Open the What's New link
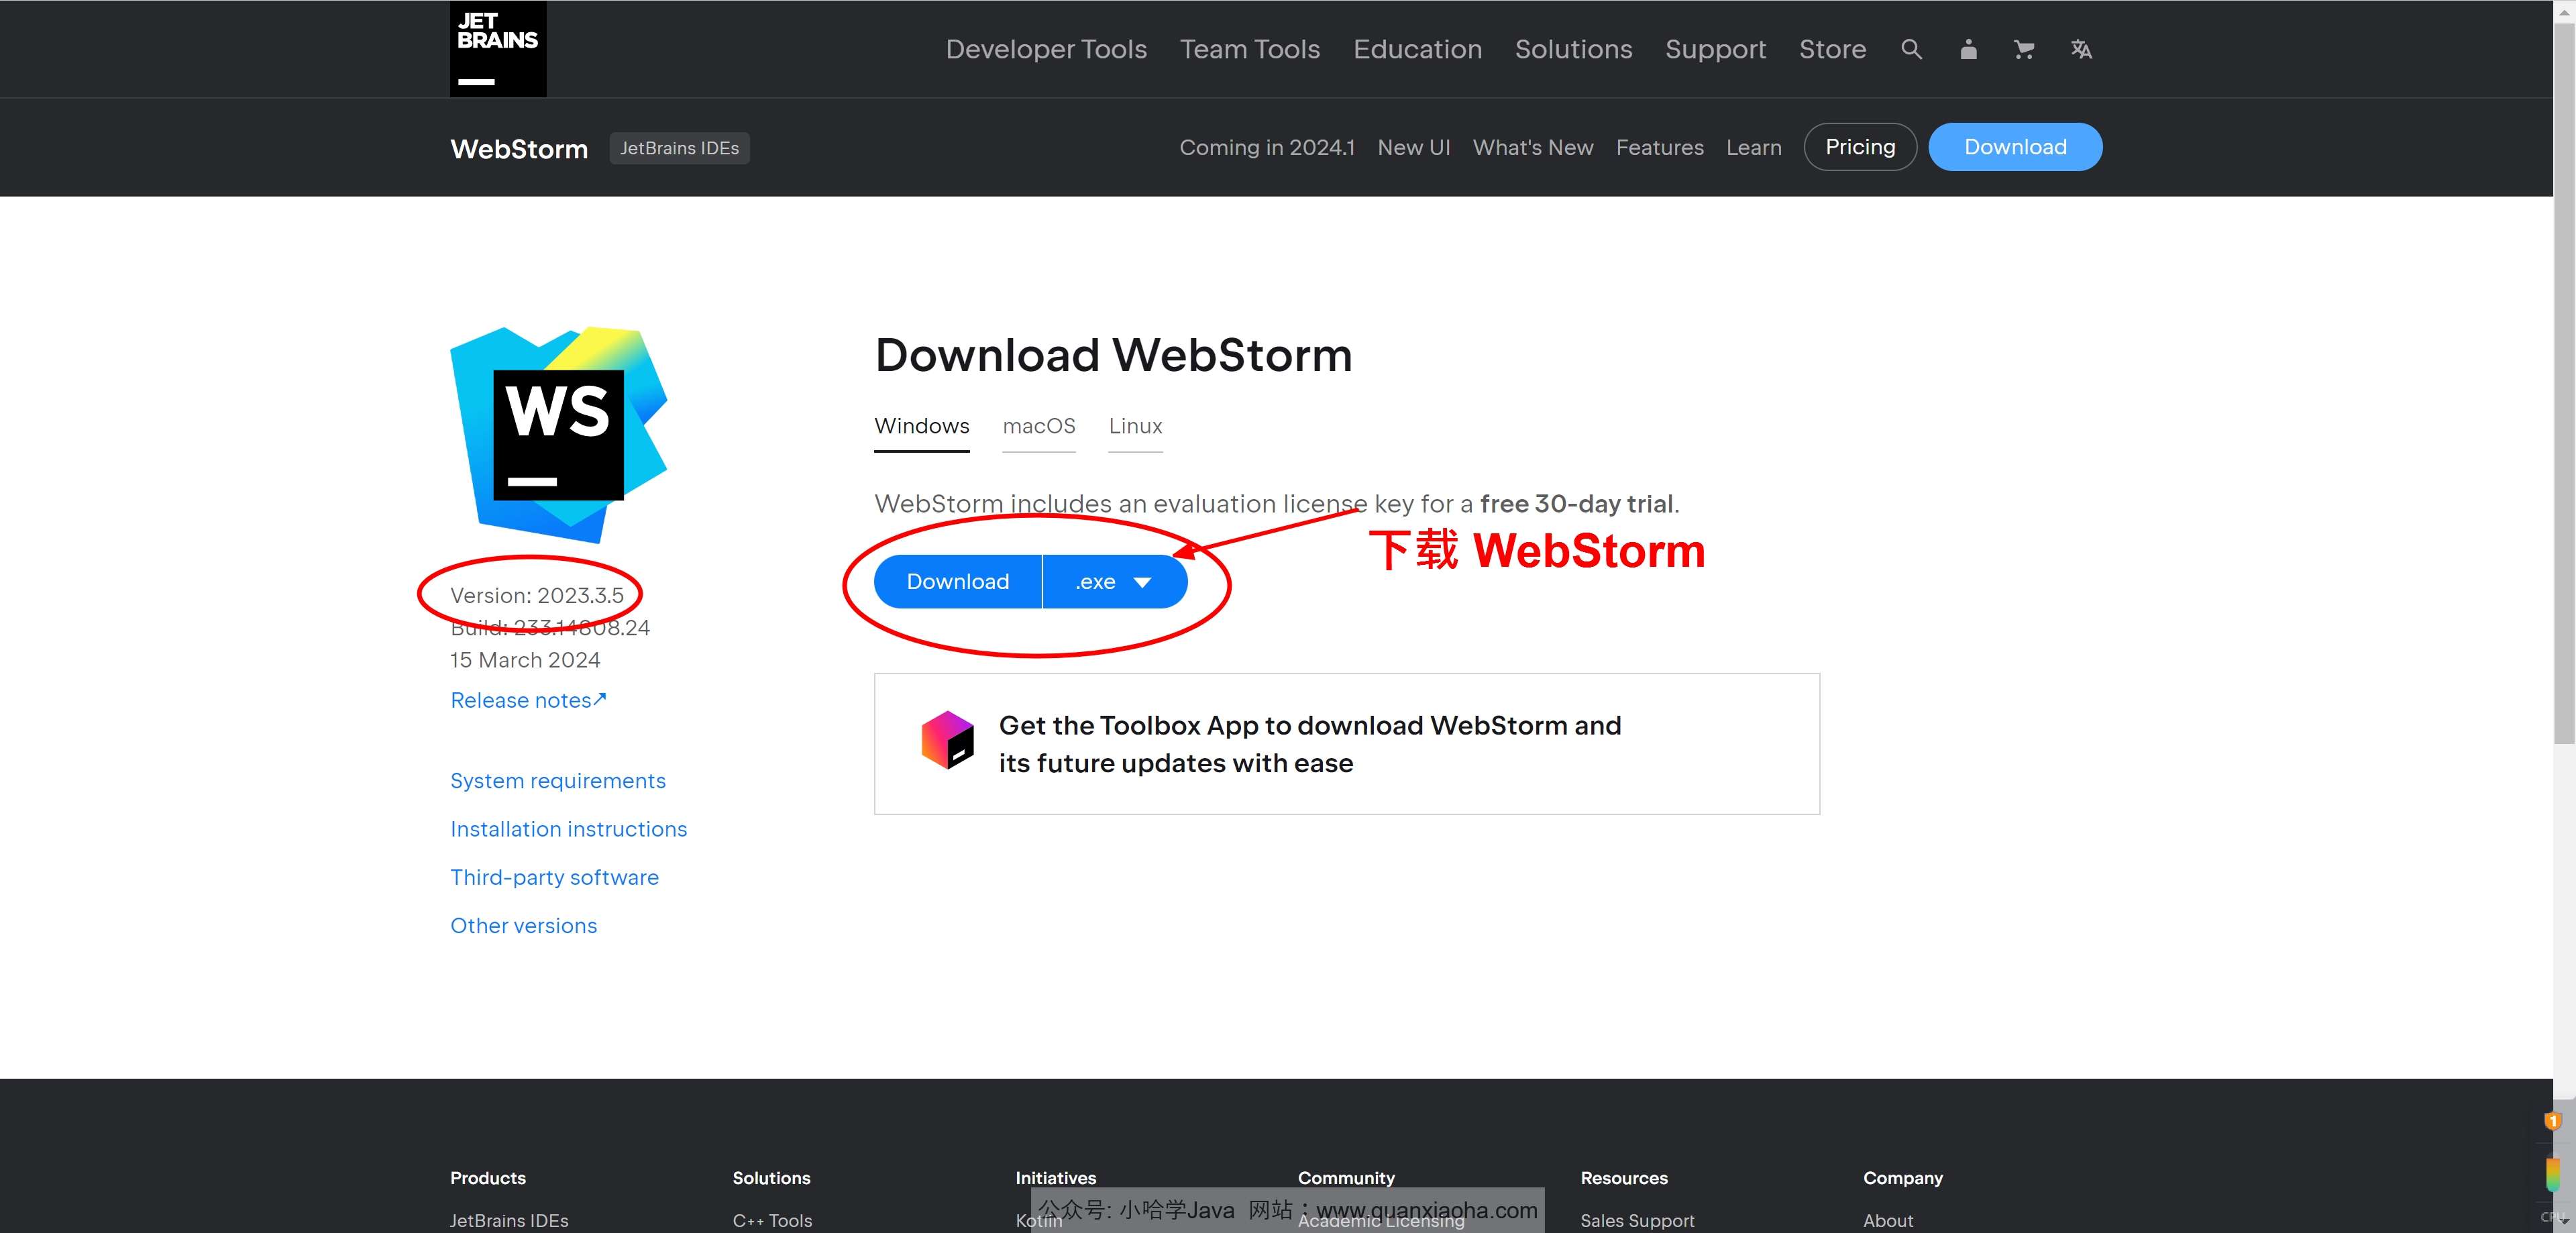The width and height of the screenshot is (2576, 1233). (1533, 148)
